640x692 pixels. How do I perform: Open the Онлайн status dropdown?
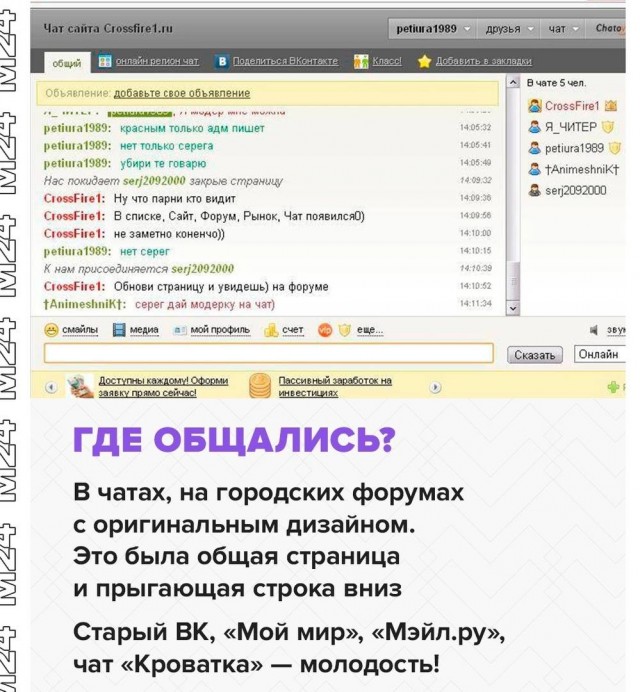pyautogui.click(x=599, y=354)
